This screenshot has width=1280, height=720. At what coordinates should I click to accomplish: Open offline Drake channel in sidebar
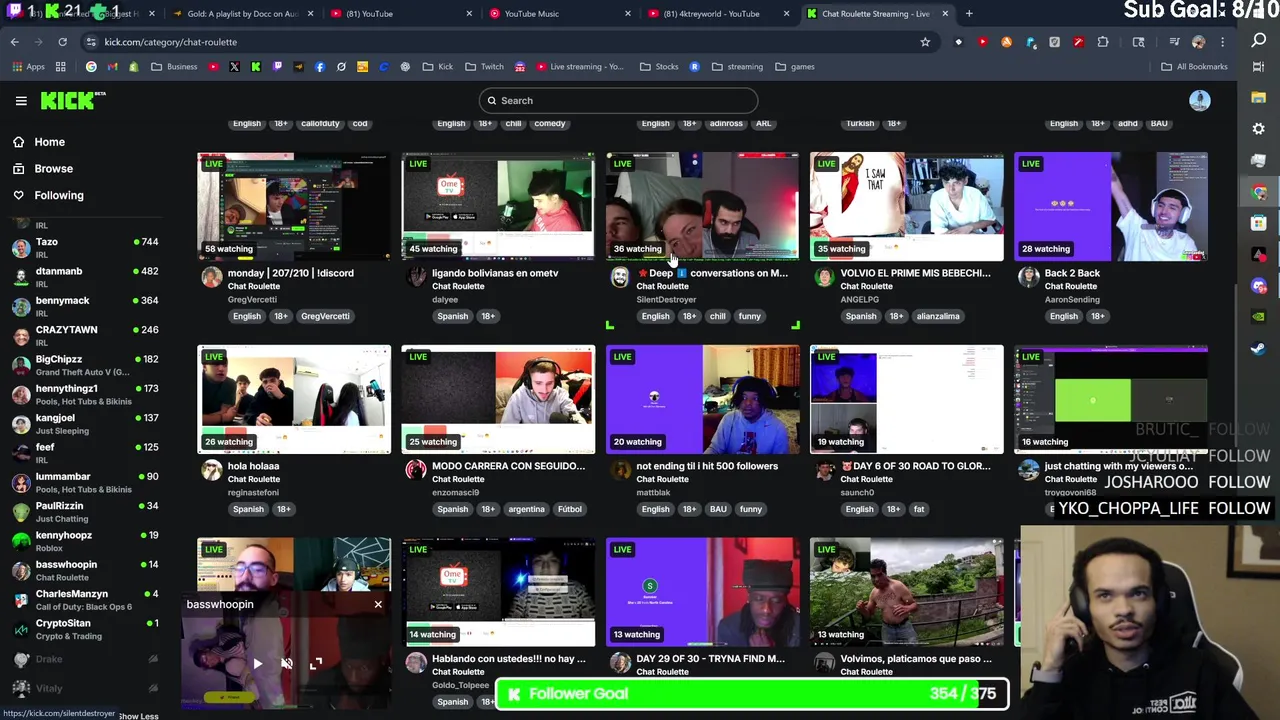[x=86, y=659]
